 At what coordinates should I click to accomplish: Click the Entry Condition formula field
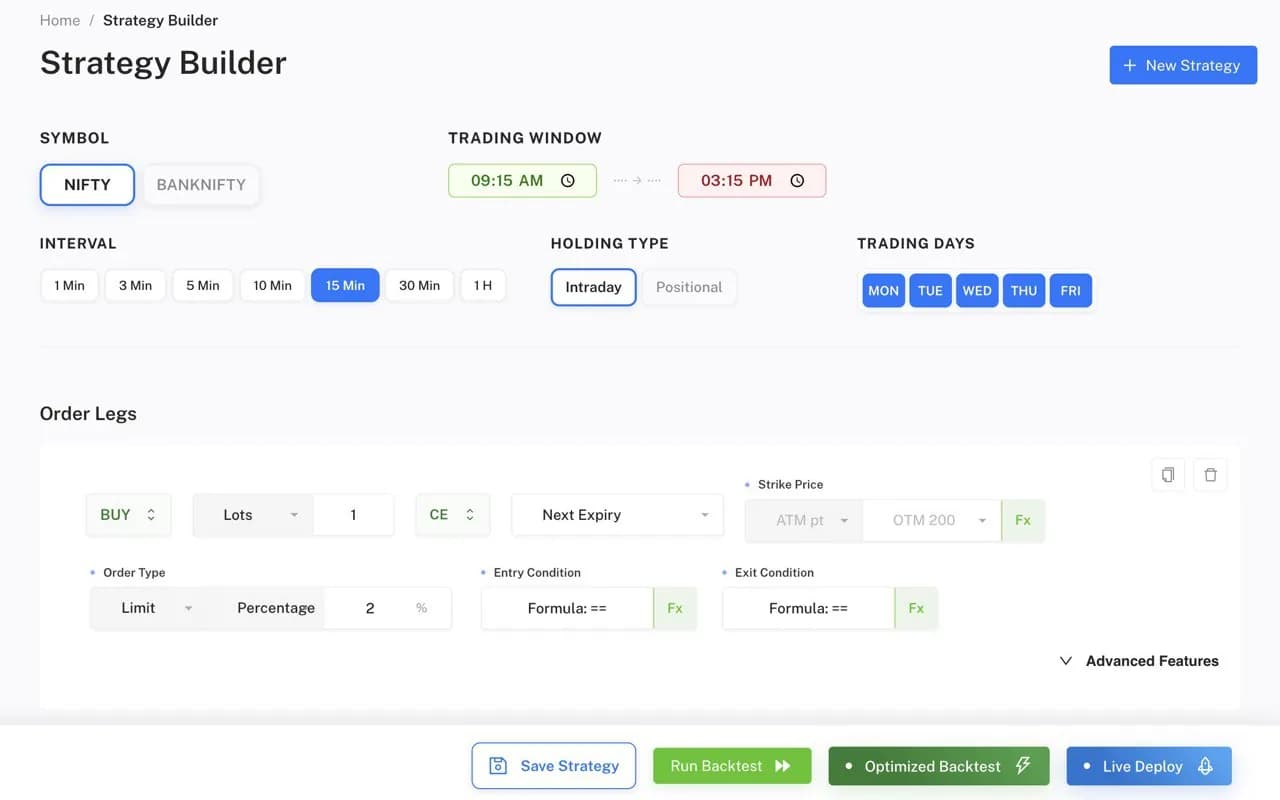coord(567,608)
